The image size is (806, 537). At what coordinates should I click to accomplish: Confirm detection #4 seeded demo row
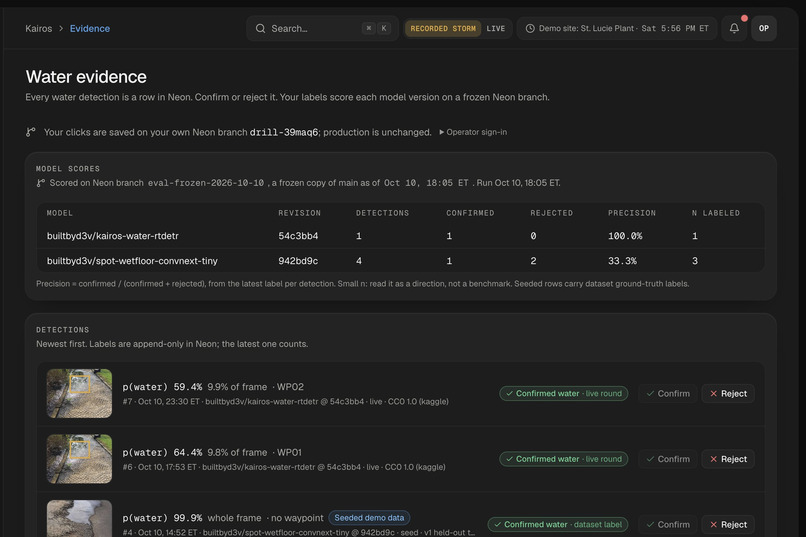pyautogui.click(x=668, y=525)
